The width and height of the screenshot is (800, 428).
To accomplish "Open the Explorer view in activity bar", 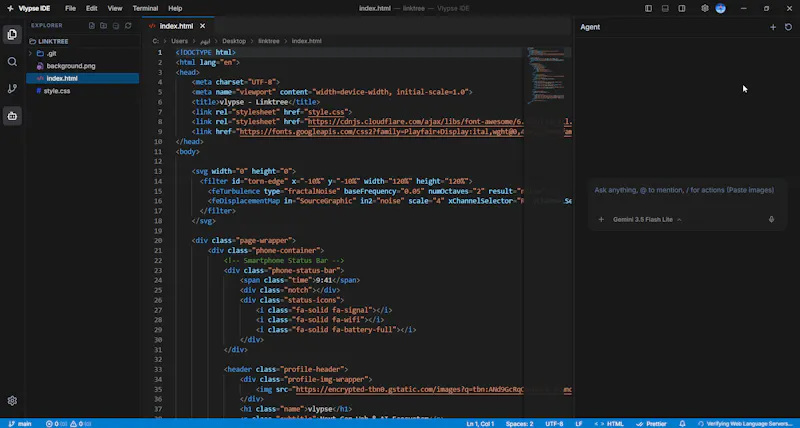I will [x=12, y=34].
